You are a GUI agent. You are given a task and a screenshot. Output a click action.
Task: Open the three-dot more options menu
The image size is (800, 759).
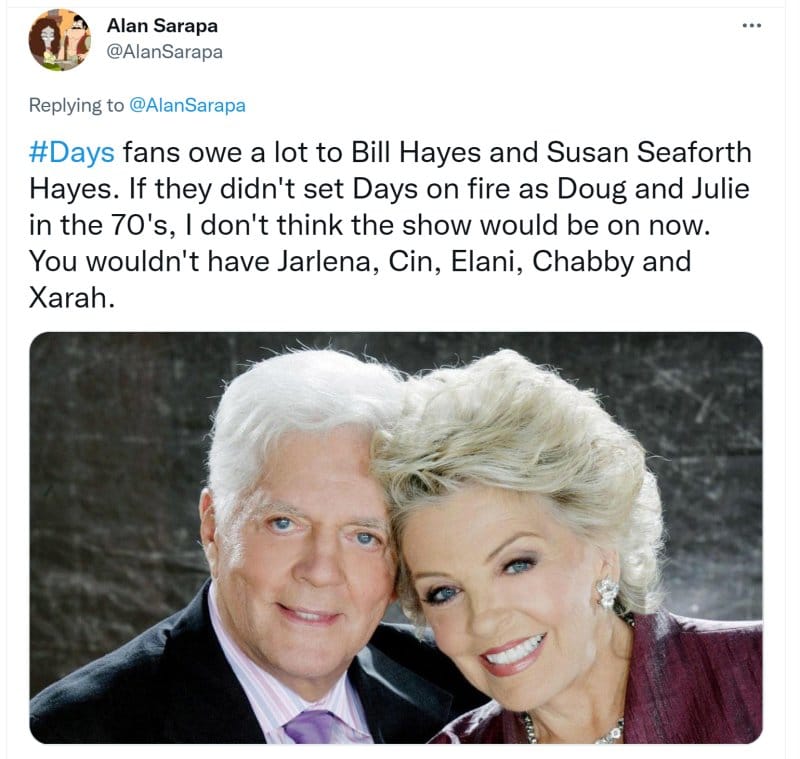coord(752,26)
